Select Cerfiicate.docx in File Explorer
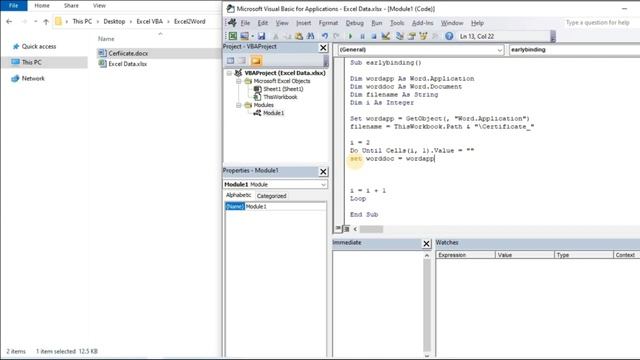Screen dimensions: 640x360 point(128,53)
